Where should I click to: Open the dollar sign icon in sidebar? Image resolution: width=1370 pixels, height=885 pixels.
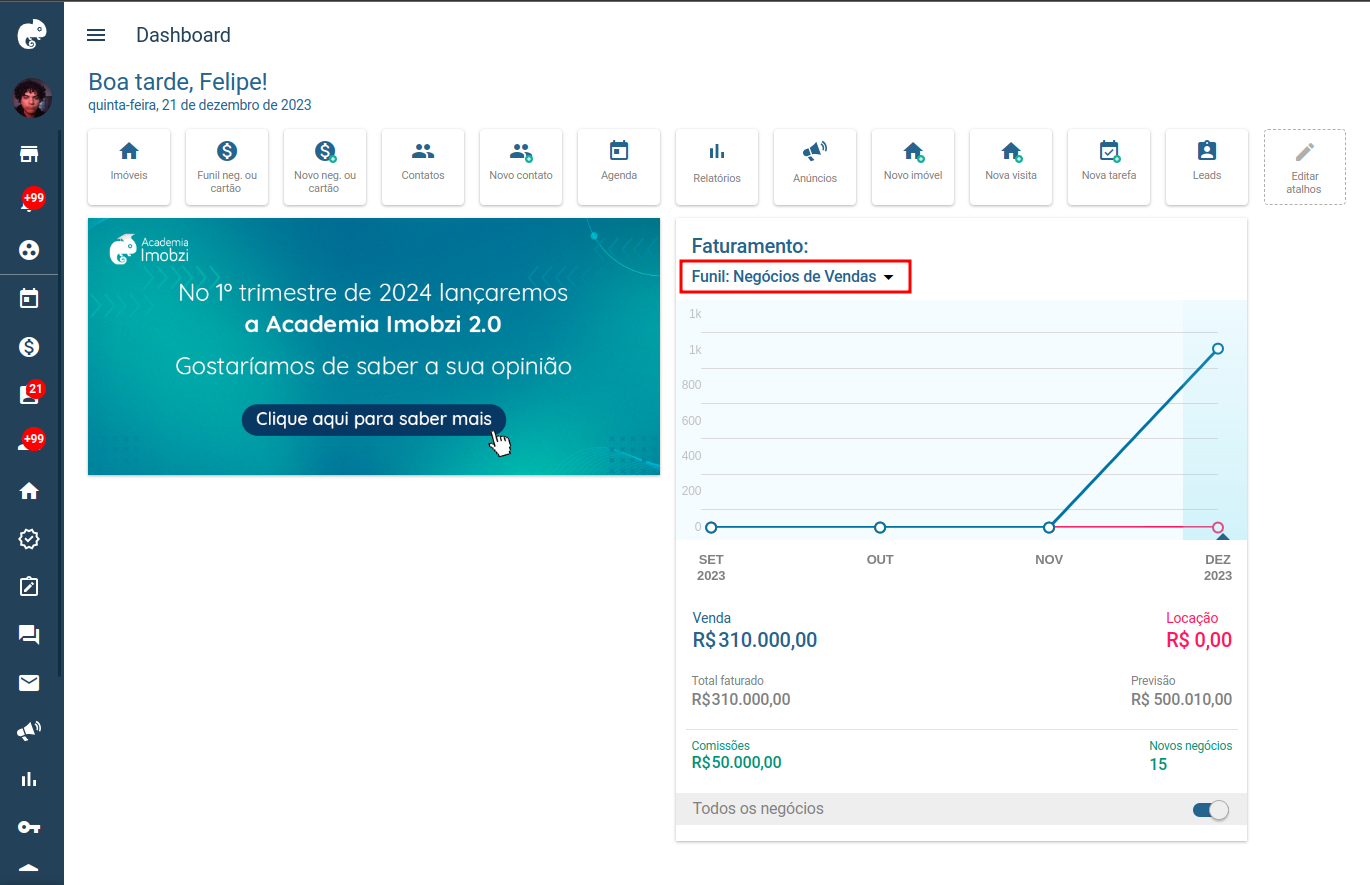pyautogui.click(x=29, y=347)
